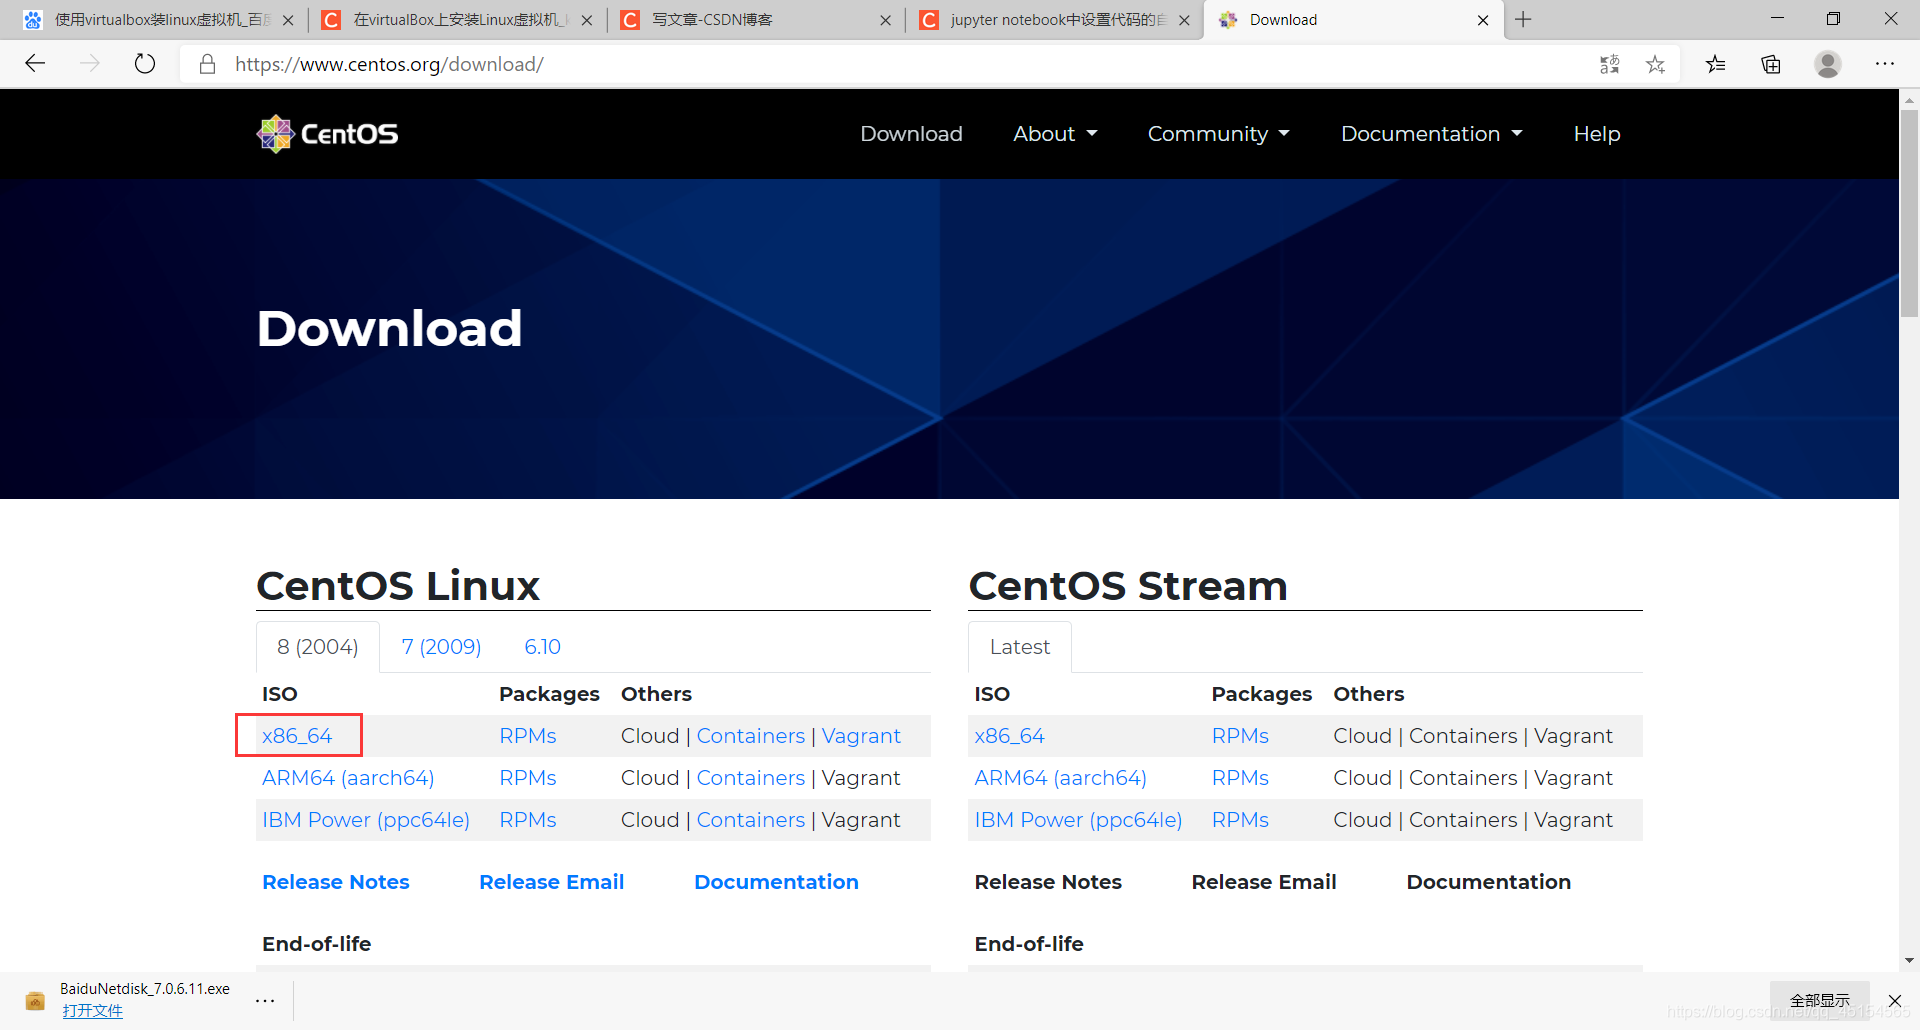
Task: Expand the About dropdown menu
Action: (1055, 134)
